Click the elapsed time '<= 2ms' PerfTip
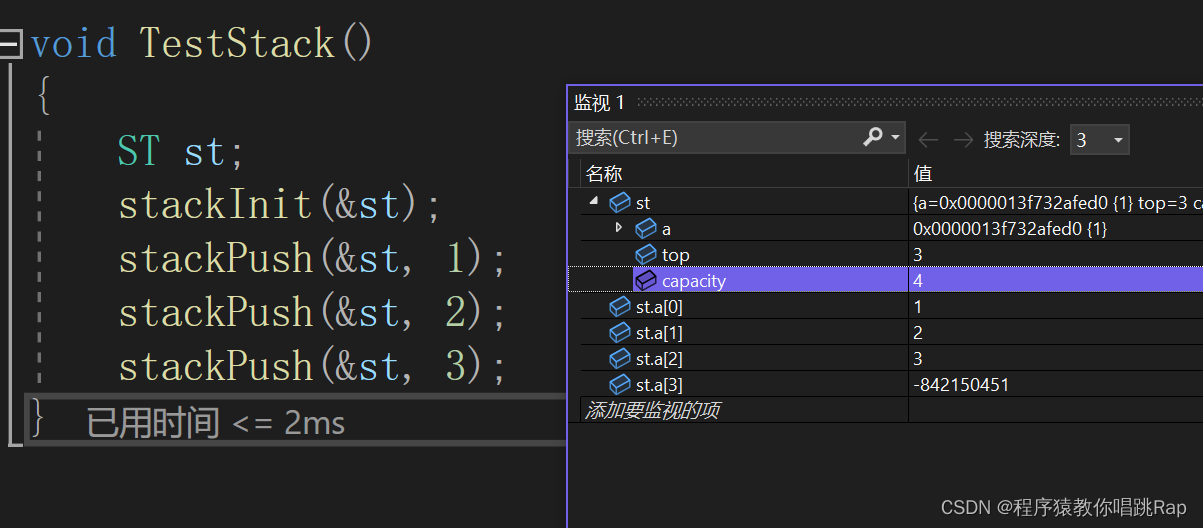The width and height of the screenshot is (1203, 528). 215,423
